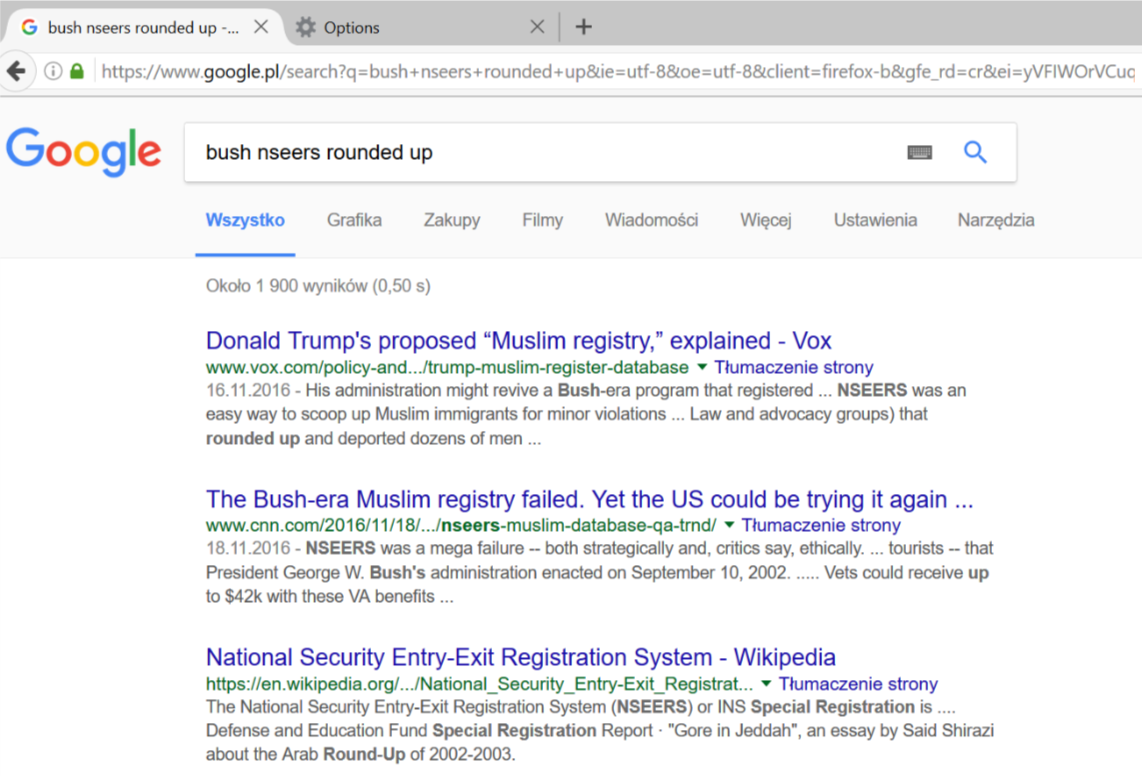Click the blue magnifier search button

click(975, 152)
